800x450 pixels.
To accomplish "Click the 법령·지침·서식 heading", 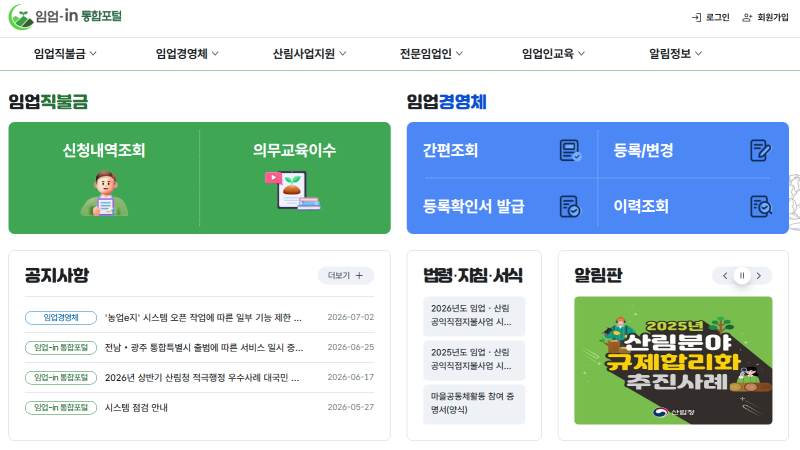I will click(x=473, y=276).
